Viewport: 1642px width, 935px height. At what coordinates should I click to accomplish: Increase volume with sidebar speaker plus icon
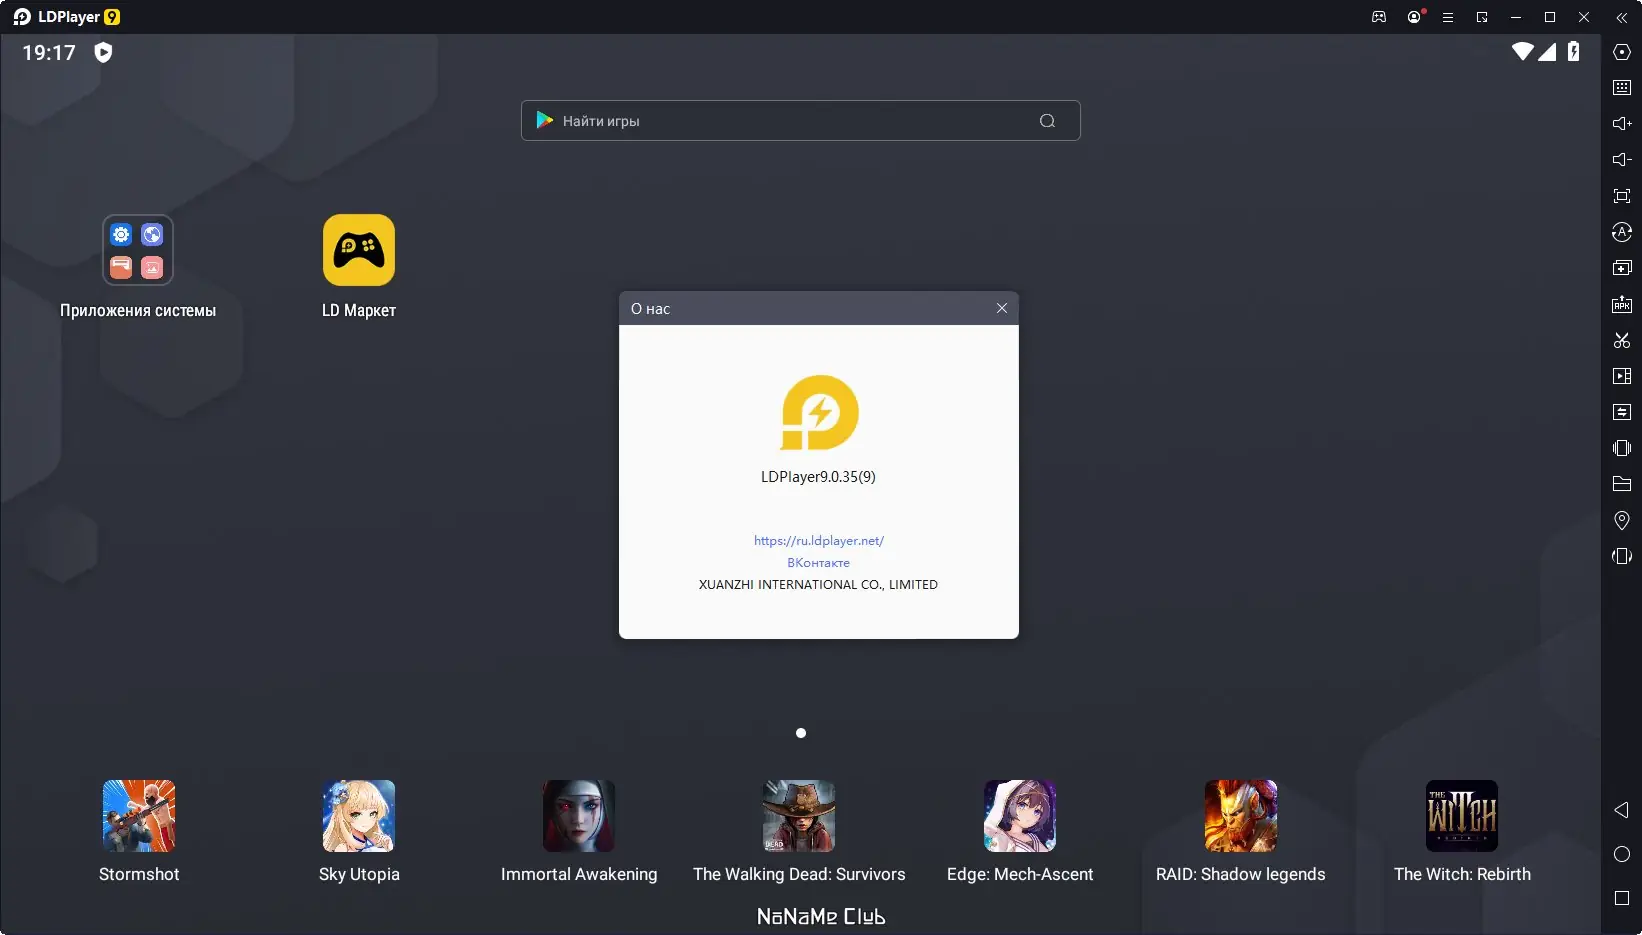[x=1622, y=124]
